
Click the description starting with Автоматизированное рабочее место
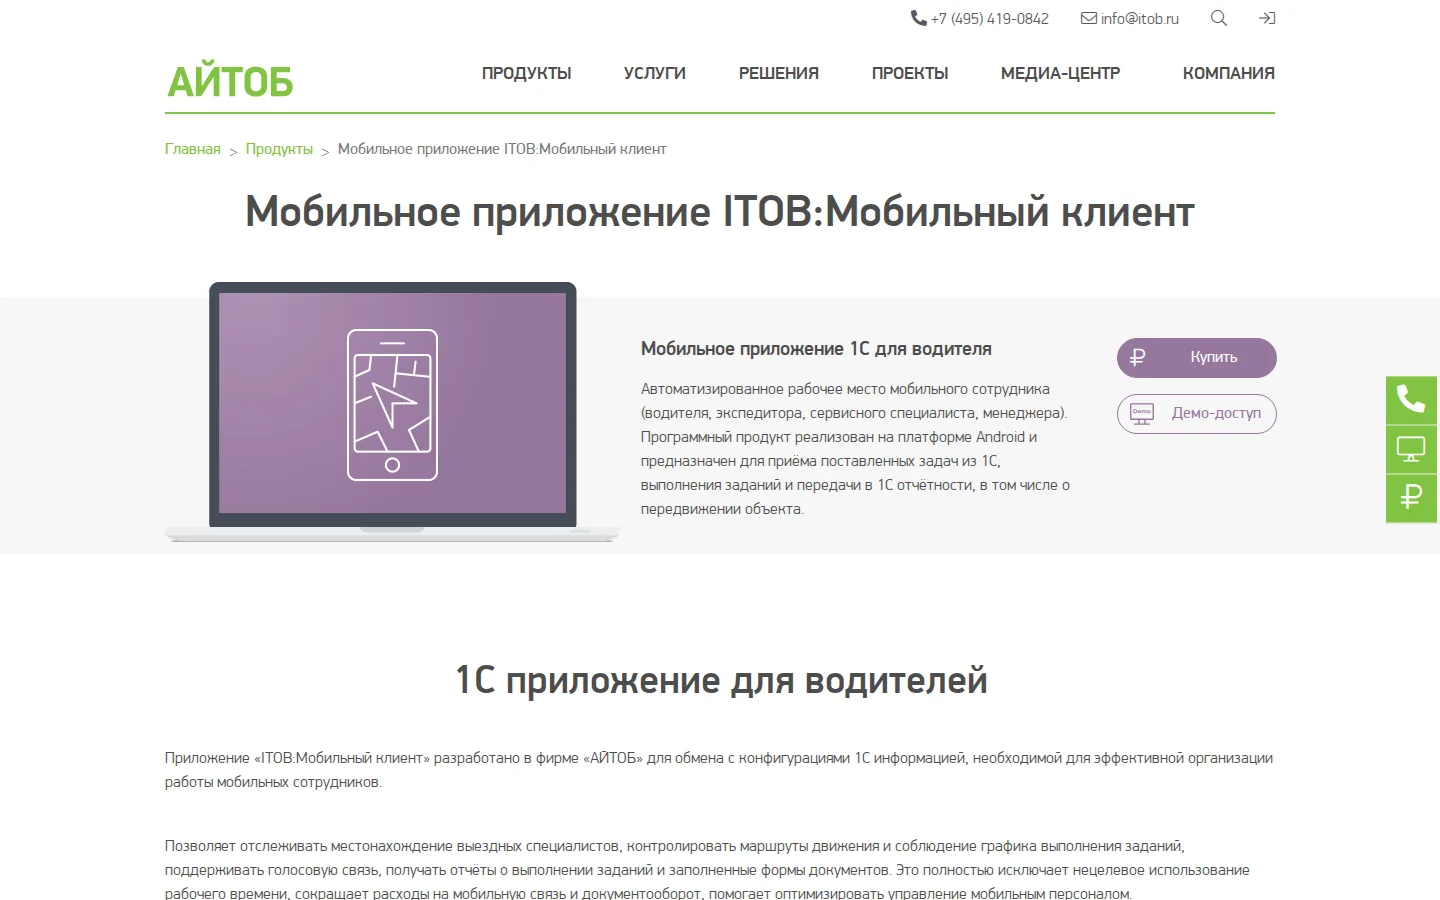[856, 449]
